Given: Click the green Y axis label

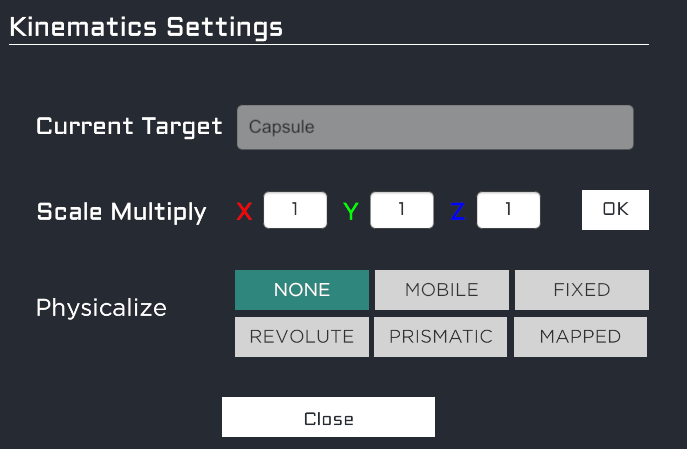Looking at the screenshot, I should pyautogui.click(x=351, y=211).
